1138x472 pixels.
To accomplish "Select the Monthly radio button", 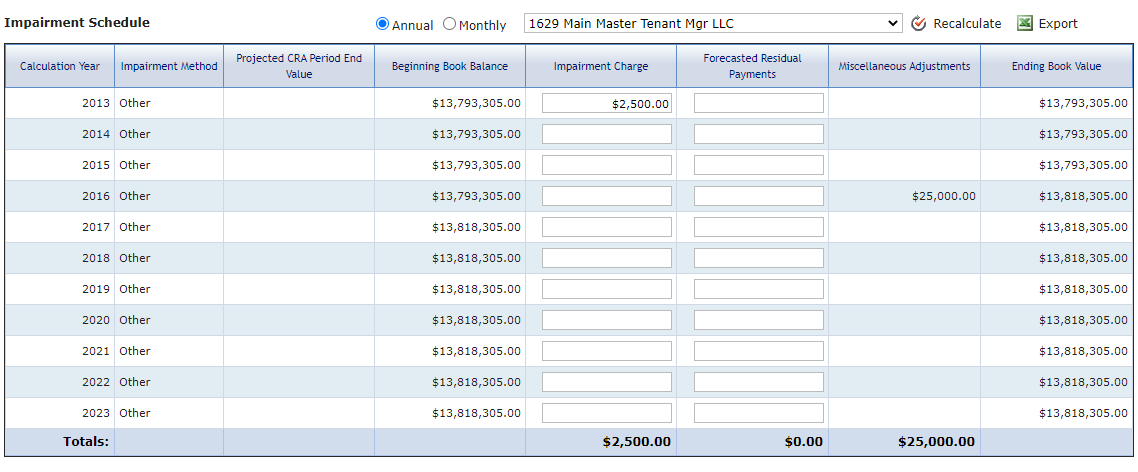I will pyautogui.click(x=449, y=24).
